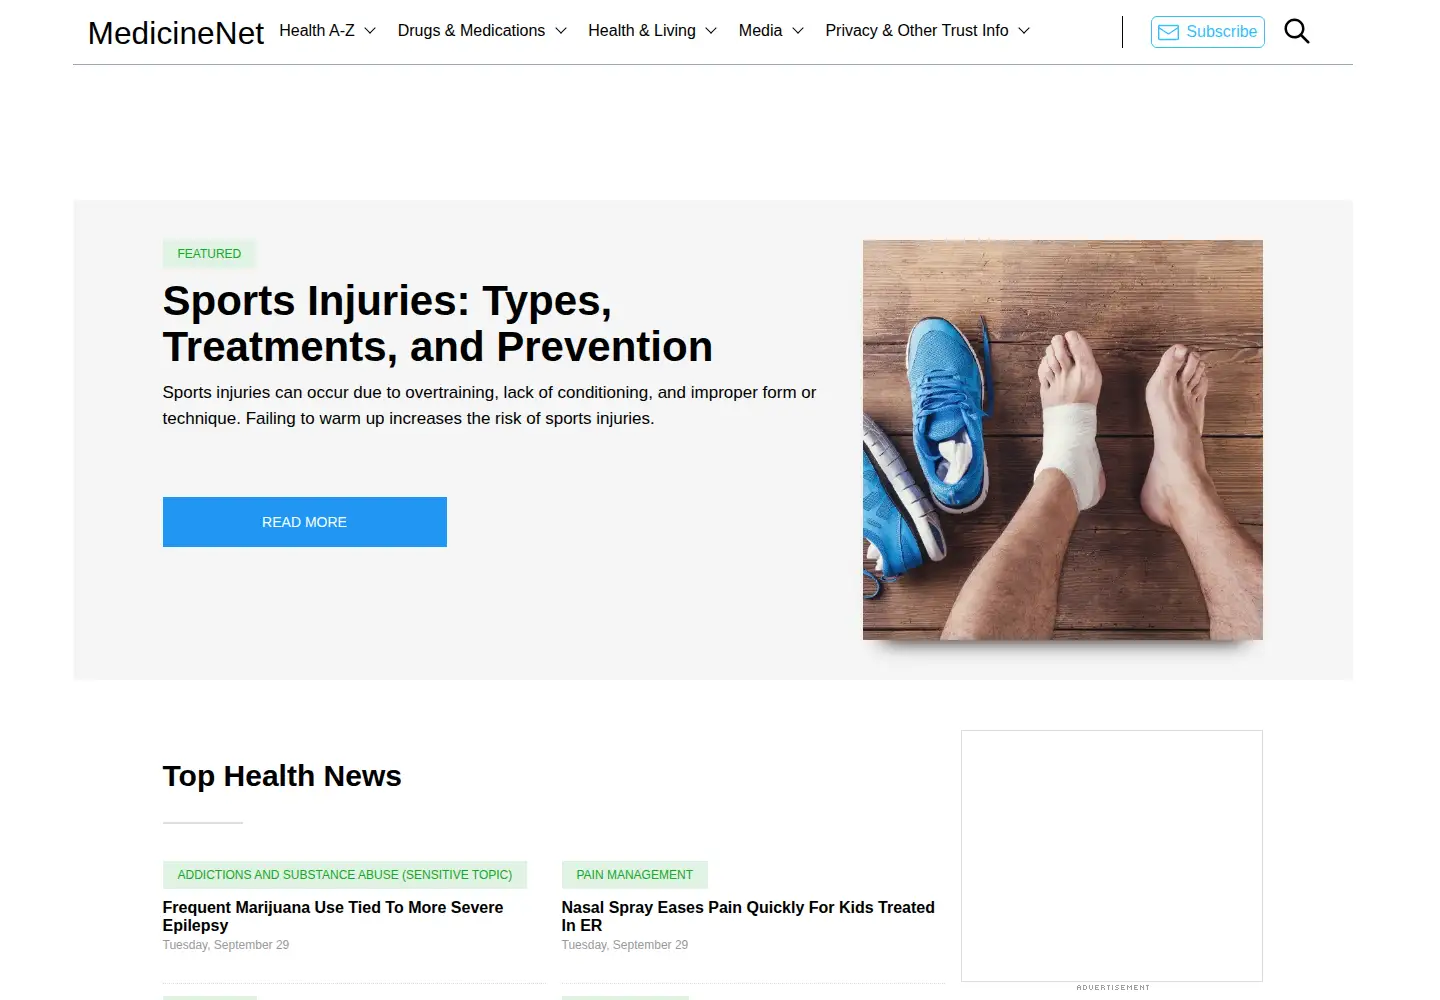Click the advertisement box beside Top Health News
Viewport: 1440px width, 1000px height.
pos(1112,856)
